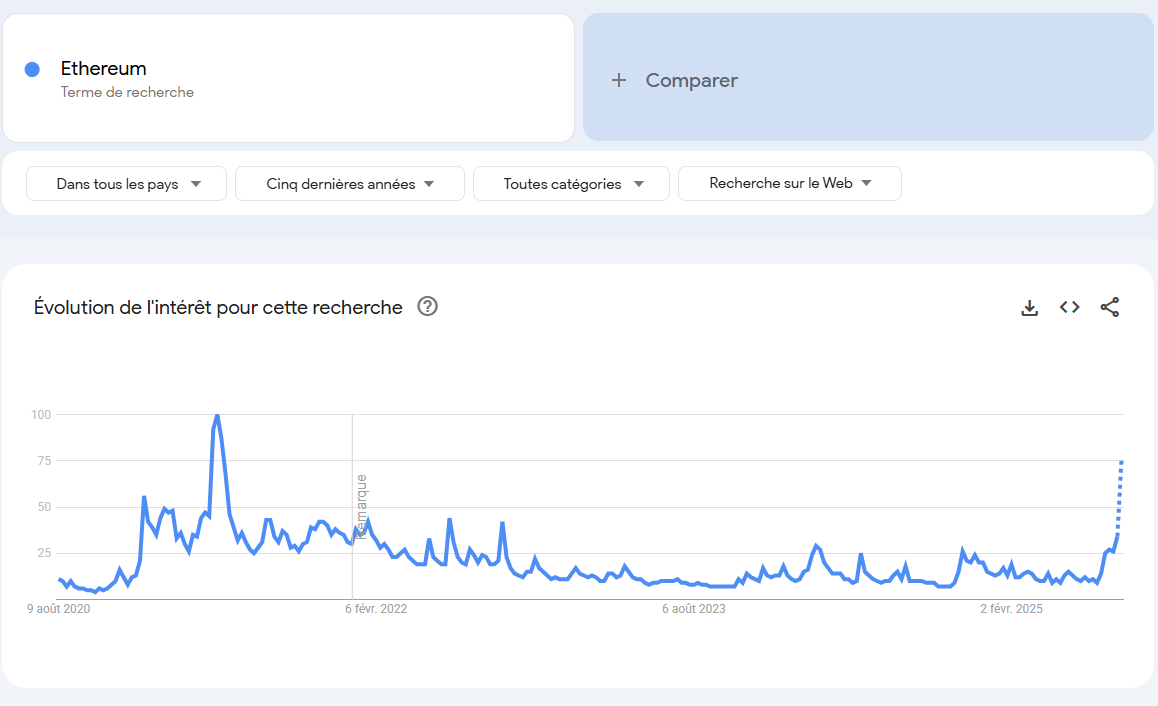Image resolution: width=1158 pixels, height=706 pixels.
Task: Open the 'Recherche sur le Web' dropdown
Action: tap(789, 183)
